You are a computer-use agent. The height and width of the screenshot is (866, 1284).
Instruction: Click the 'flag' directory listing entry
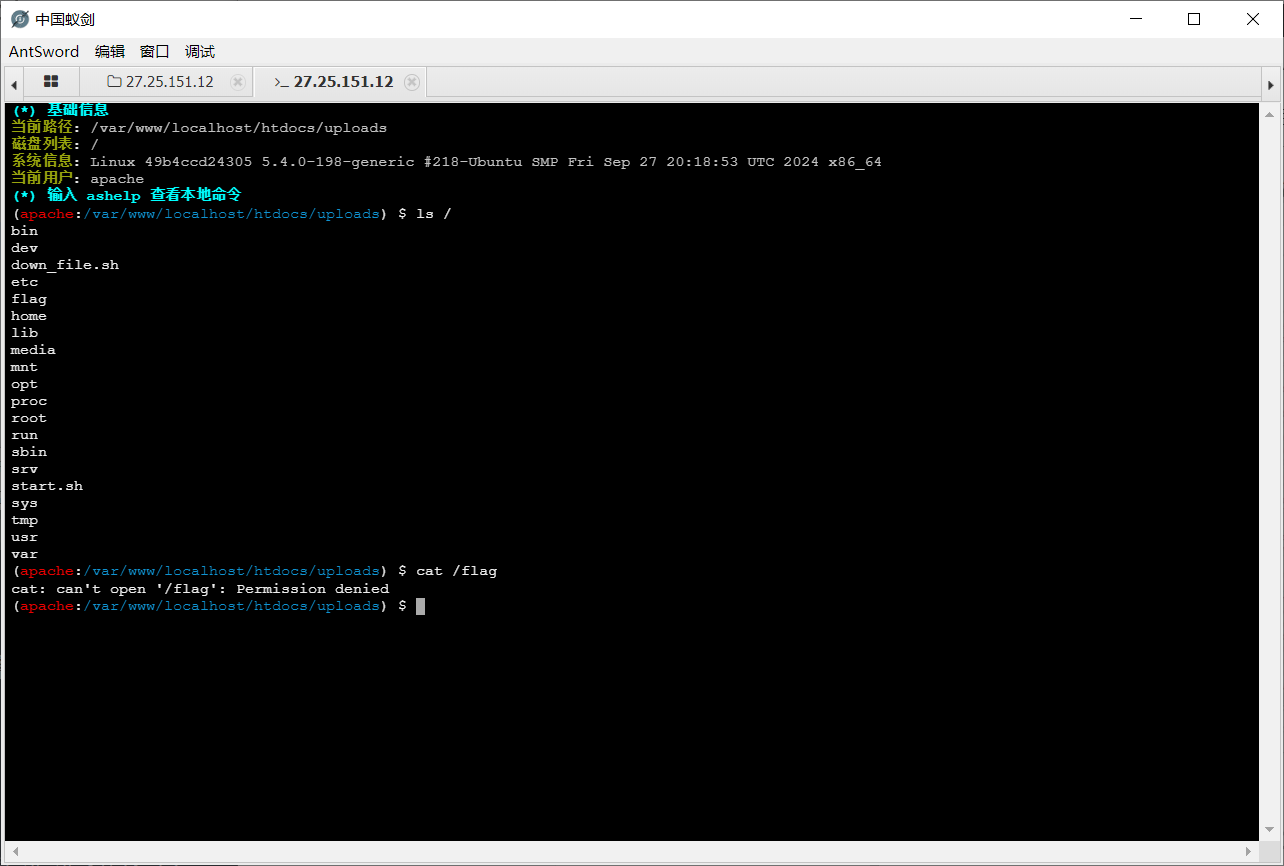[x=29, y=299]
